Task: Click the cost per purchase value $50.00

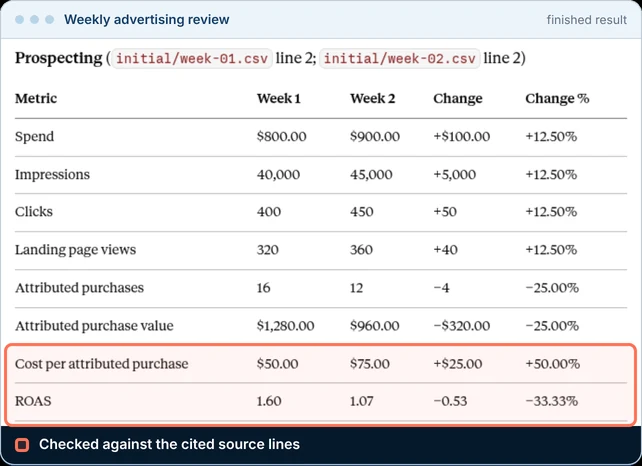Action: [x=277, y=364]
